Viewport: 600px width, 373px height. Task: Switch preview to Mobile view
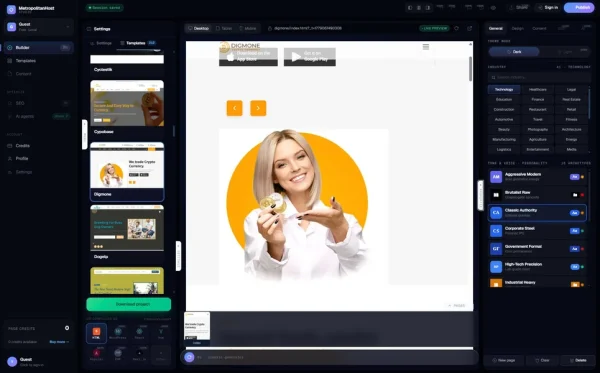click(248, 28)
